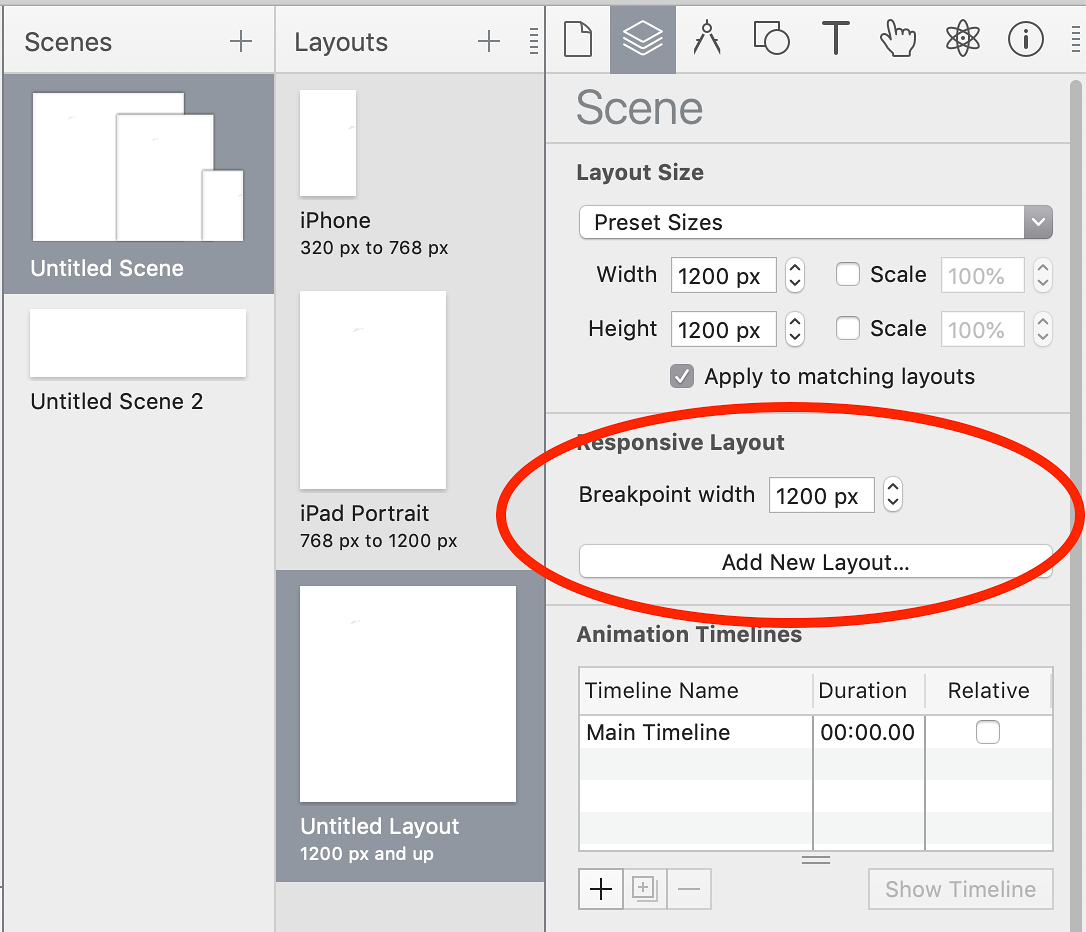Open the Physics inspector atom icon
The height and width of the screenshot is (932, 1086).
(x=962, y=38)
